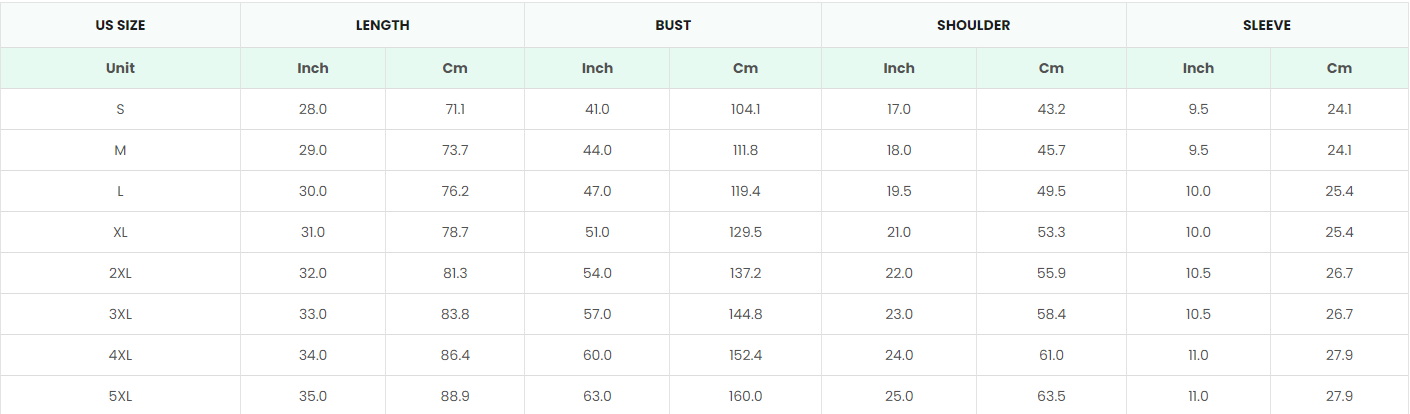The image size is (1410, 414).
Task: Click the 104.1 bust cm value
Action: (745, 109)
